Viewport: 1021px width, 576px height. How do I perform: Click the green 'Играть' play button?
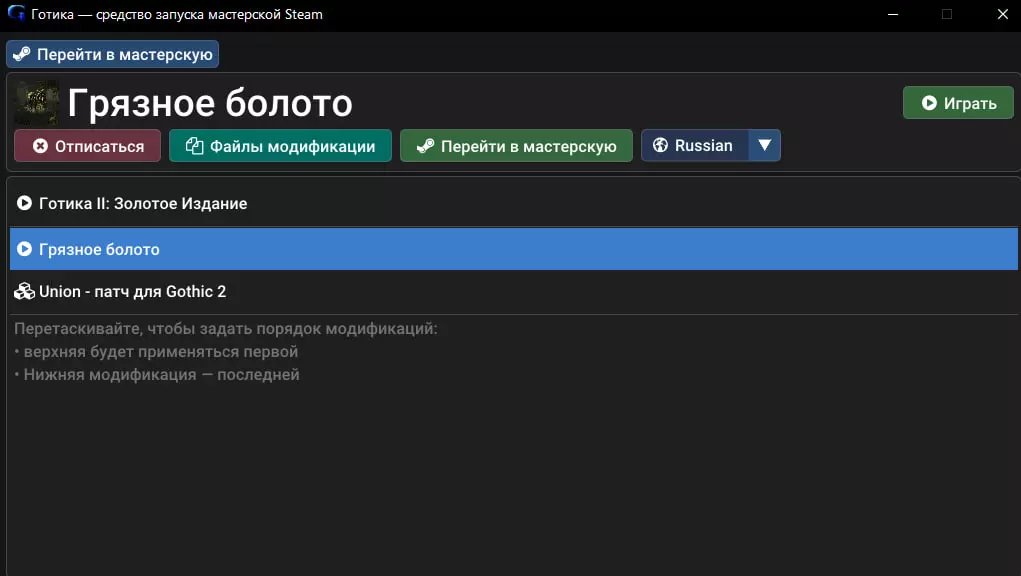pyautogui.click(x=958, y=103)
